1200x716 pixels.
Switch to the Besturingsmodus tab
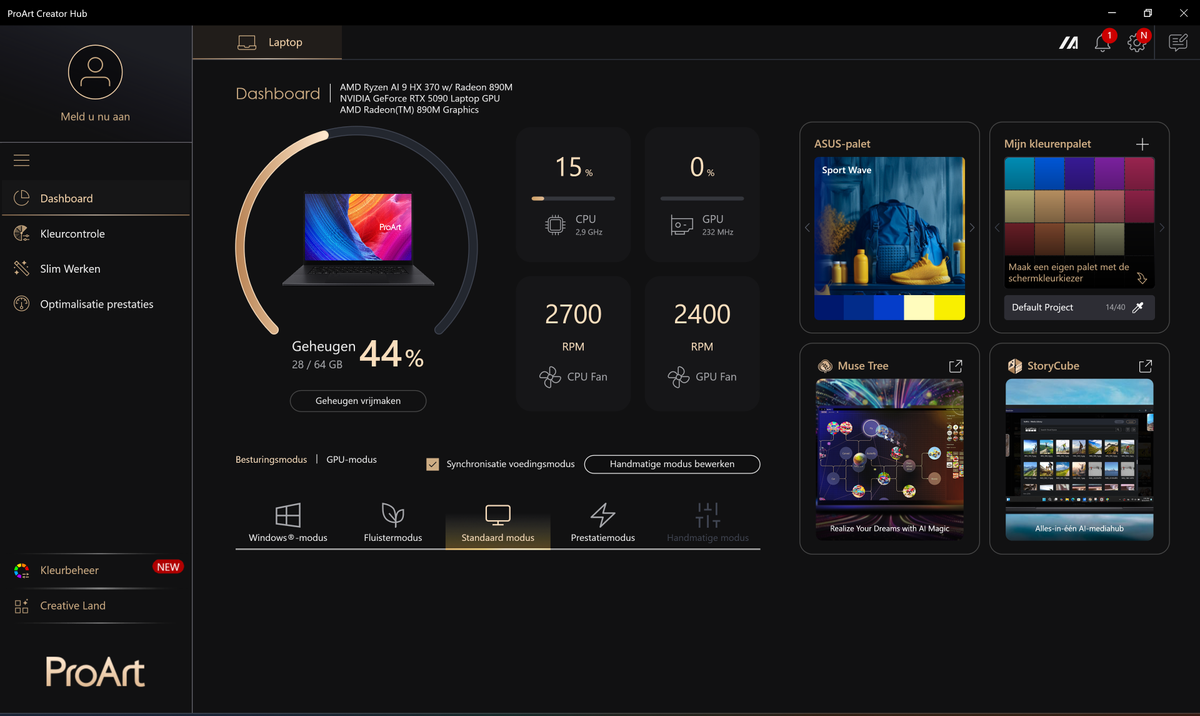(x=271, y=460)
